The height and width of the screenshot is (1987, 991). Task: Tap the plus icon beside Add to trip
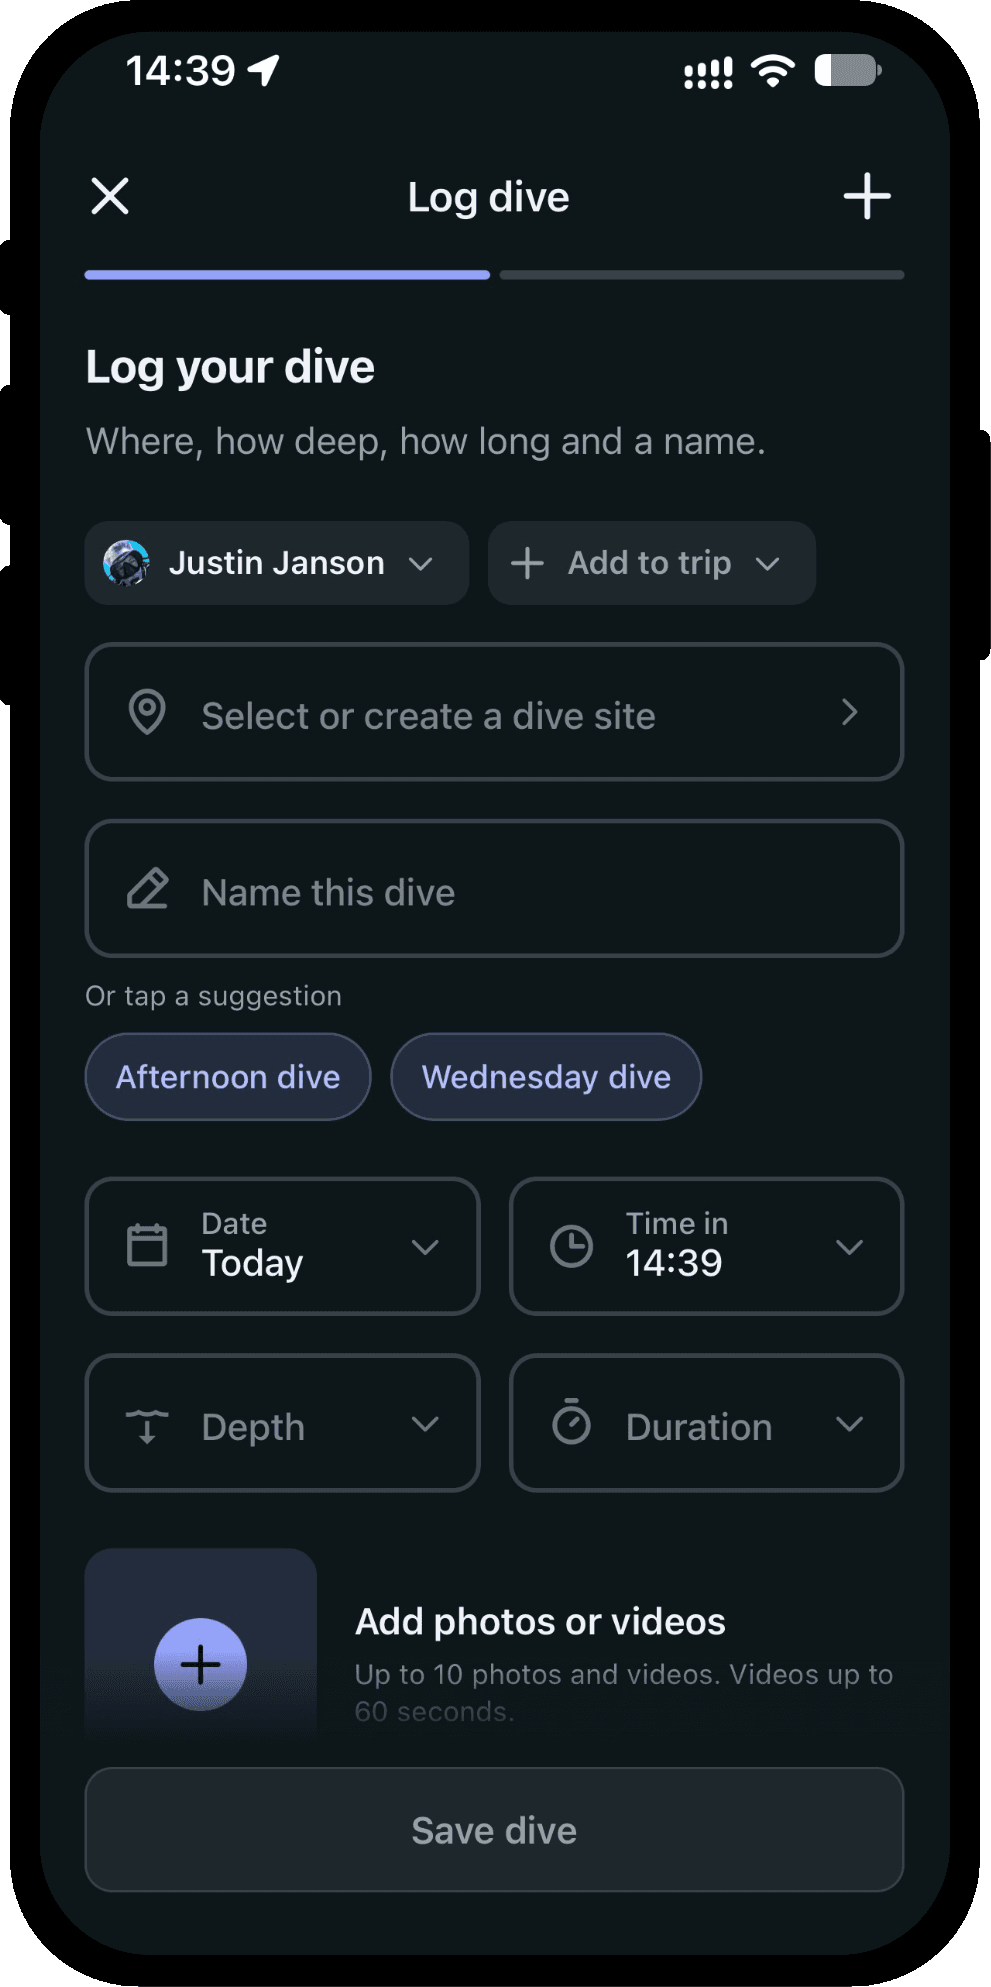click(x=527, y=563)
